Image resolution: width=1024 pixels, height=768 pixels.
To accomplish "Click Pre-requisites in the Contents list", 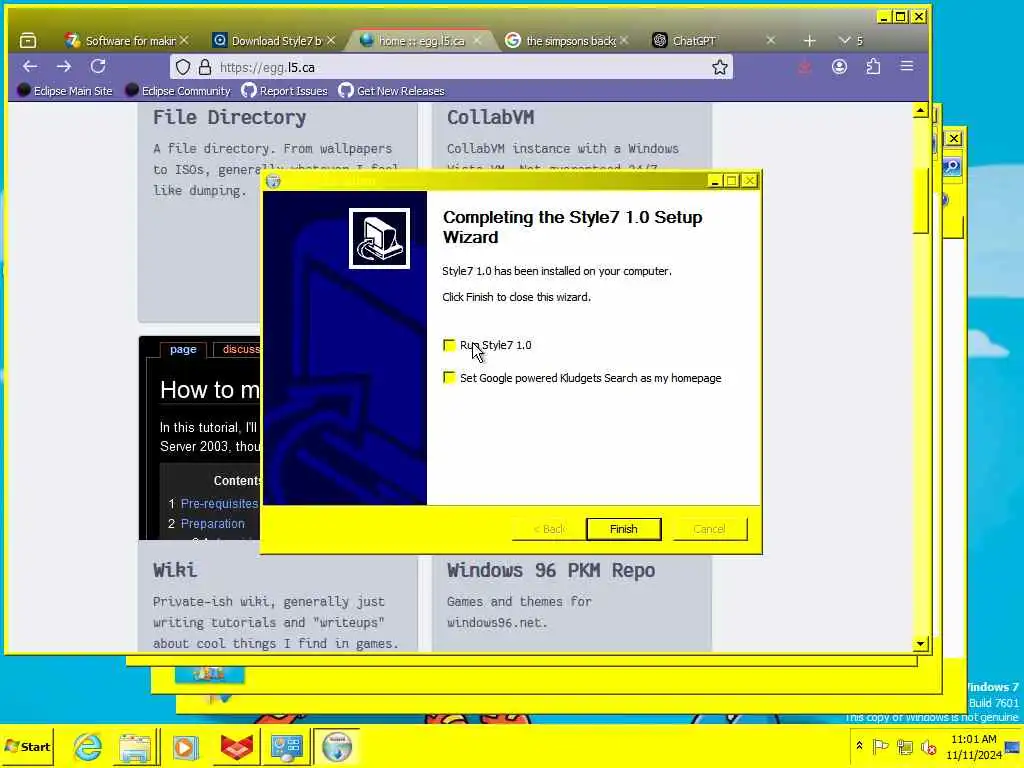I will 219,504.
